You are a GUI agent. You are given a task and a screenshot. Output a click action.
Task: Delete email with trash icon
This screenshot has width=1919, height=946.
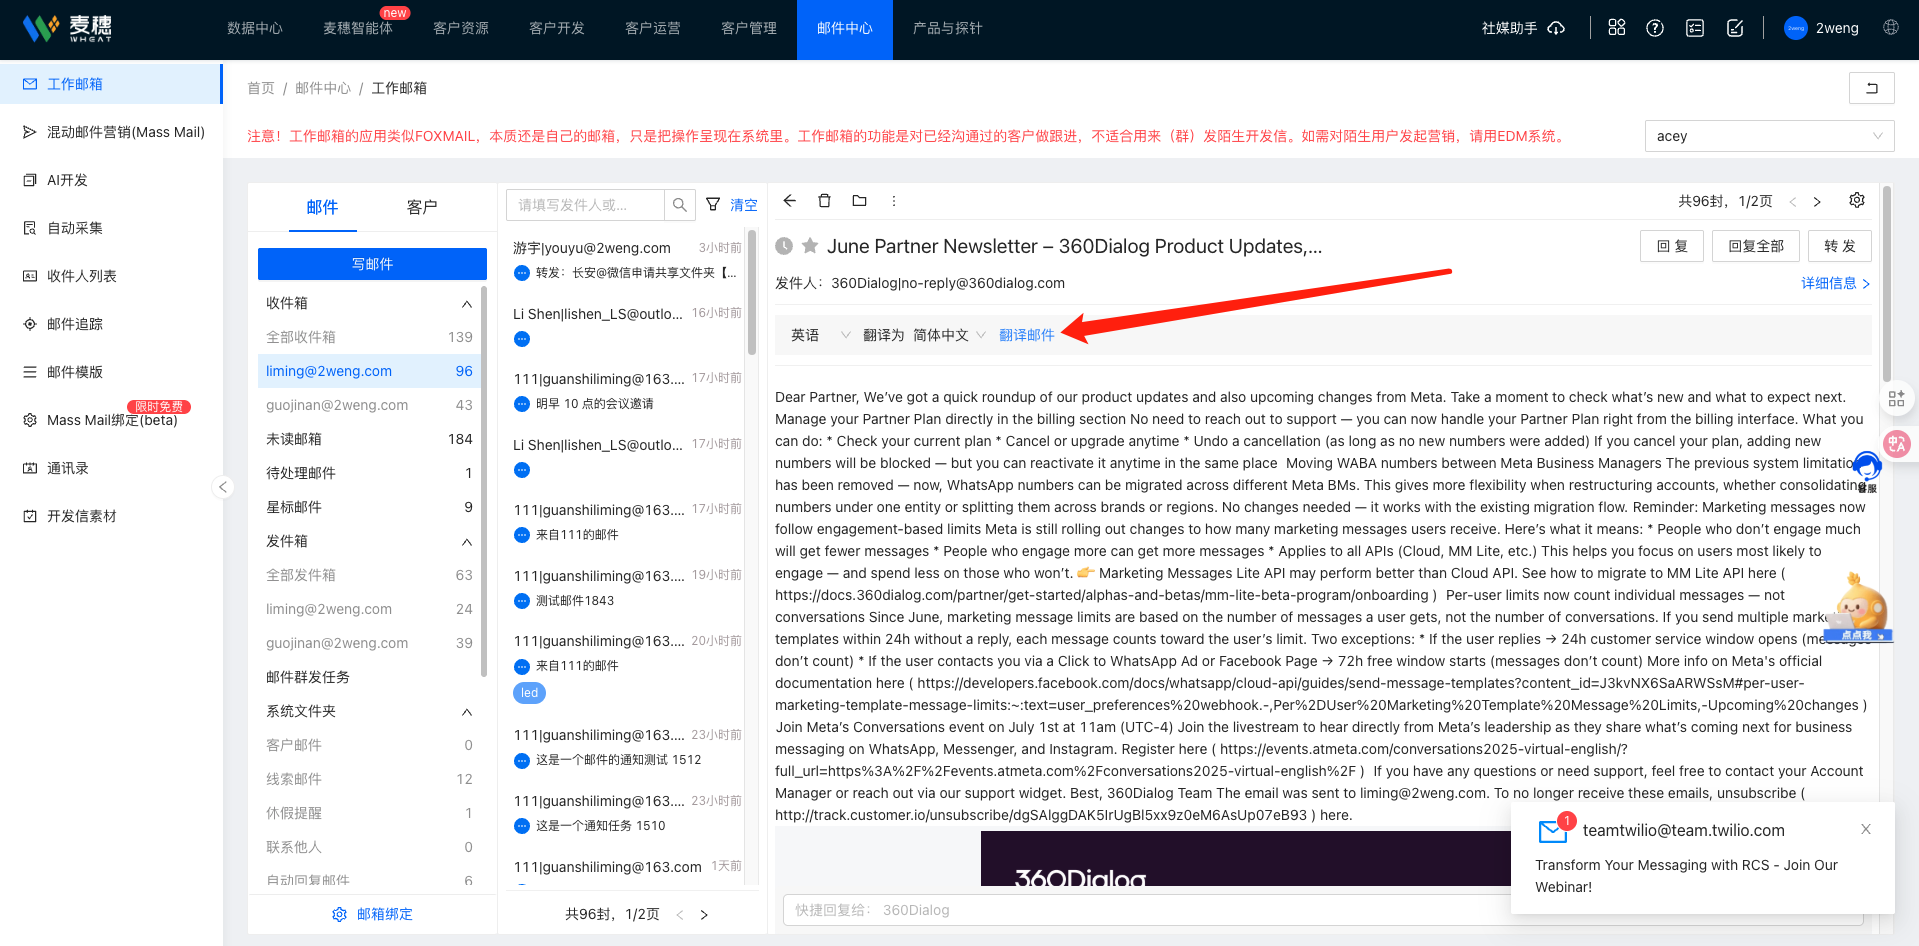pos(824,201)
